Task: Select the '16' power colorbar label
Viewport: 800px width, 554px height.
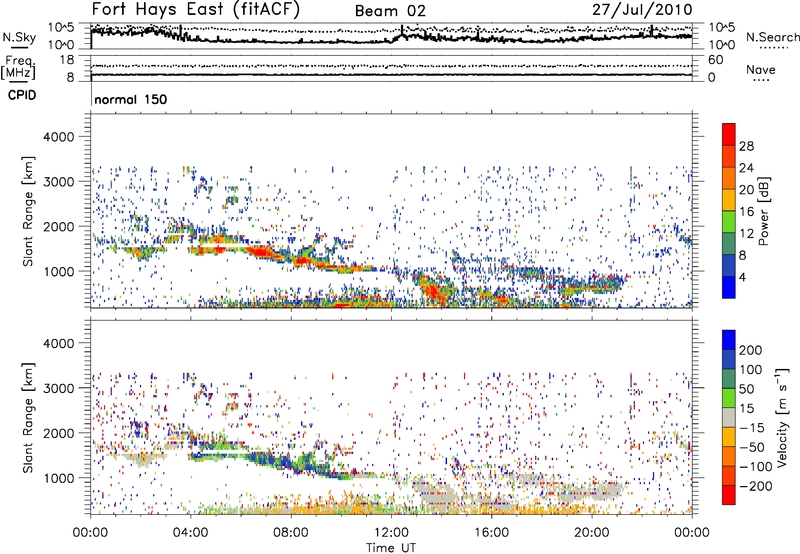Action: (x=746, y=212)
